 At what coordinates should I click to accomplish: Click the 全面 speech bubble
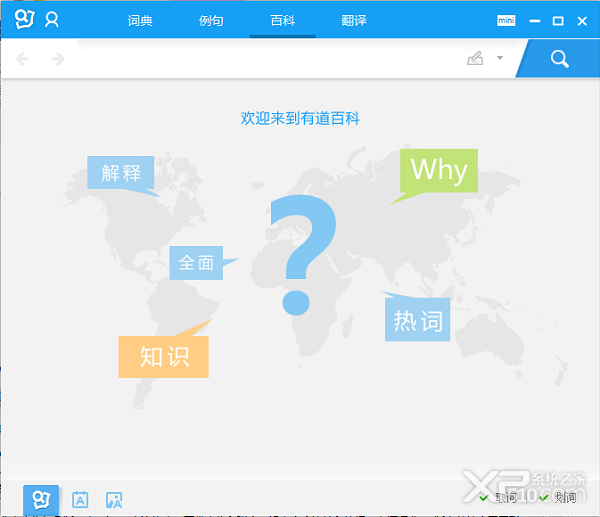coord(196,263)
